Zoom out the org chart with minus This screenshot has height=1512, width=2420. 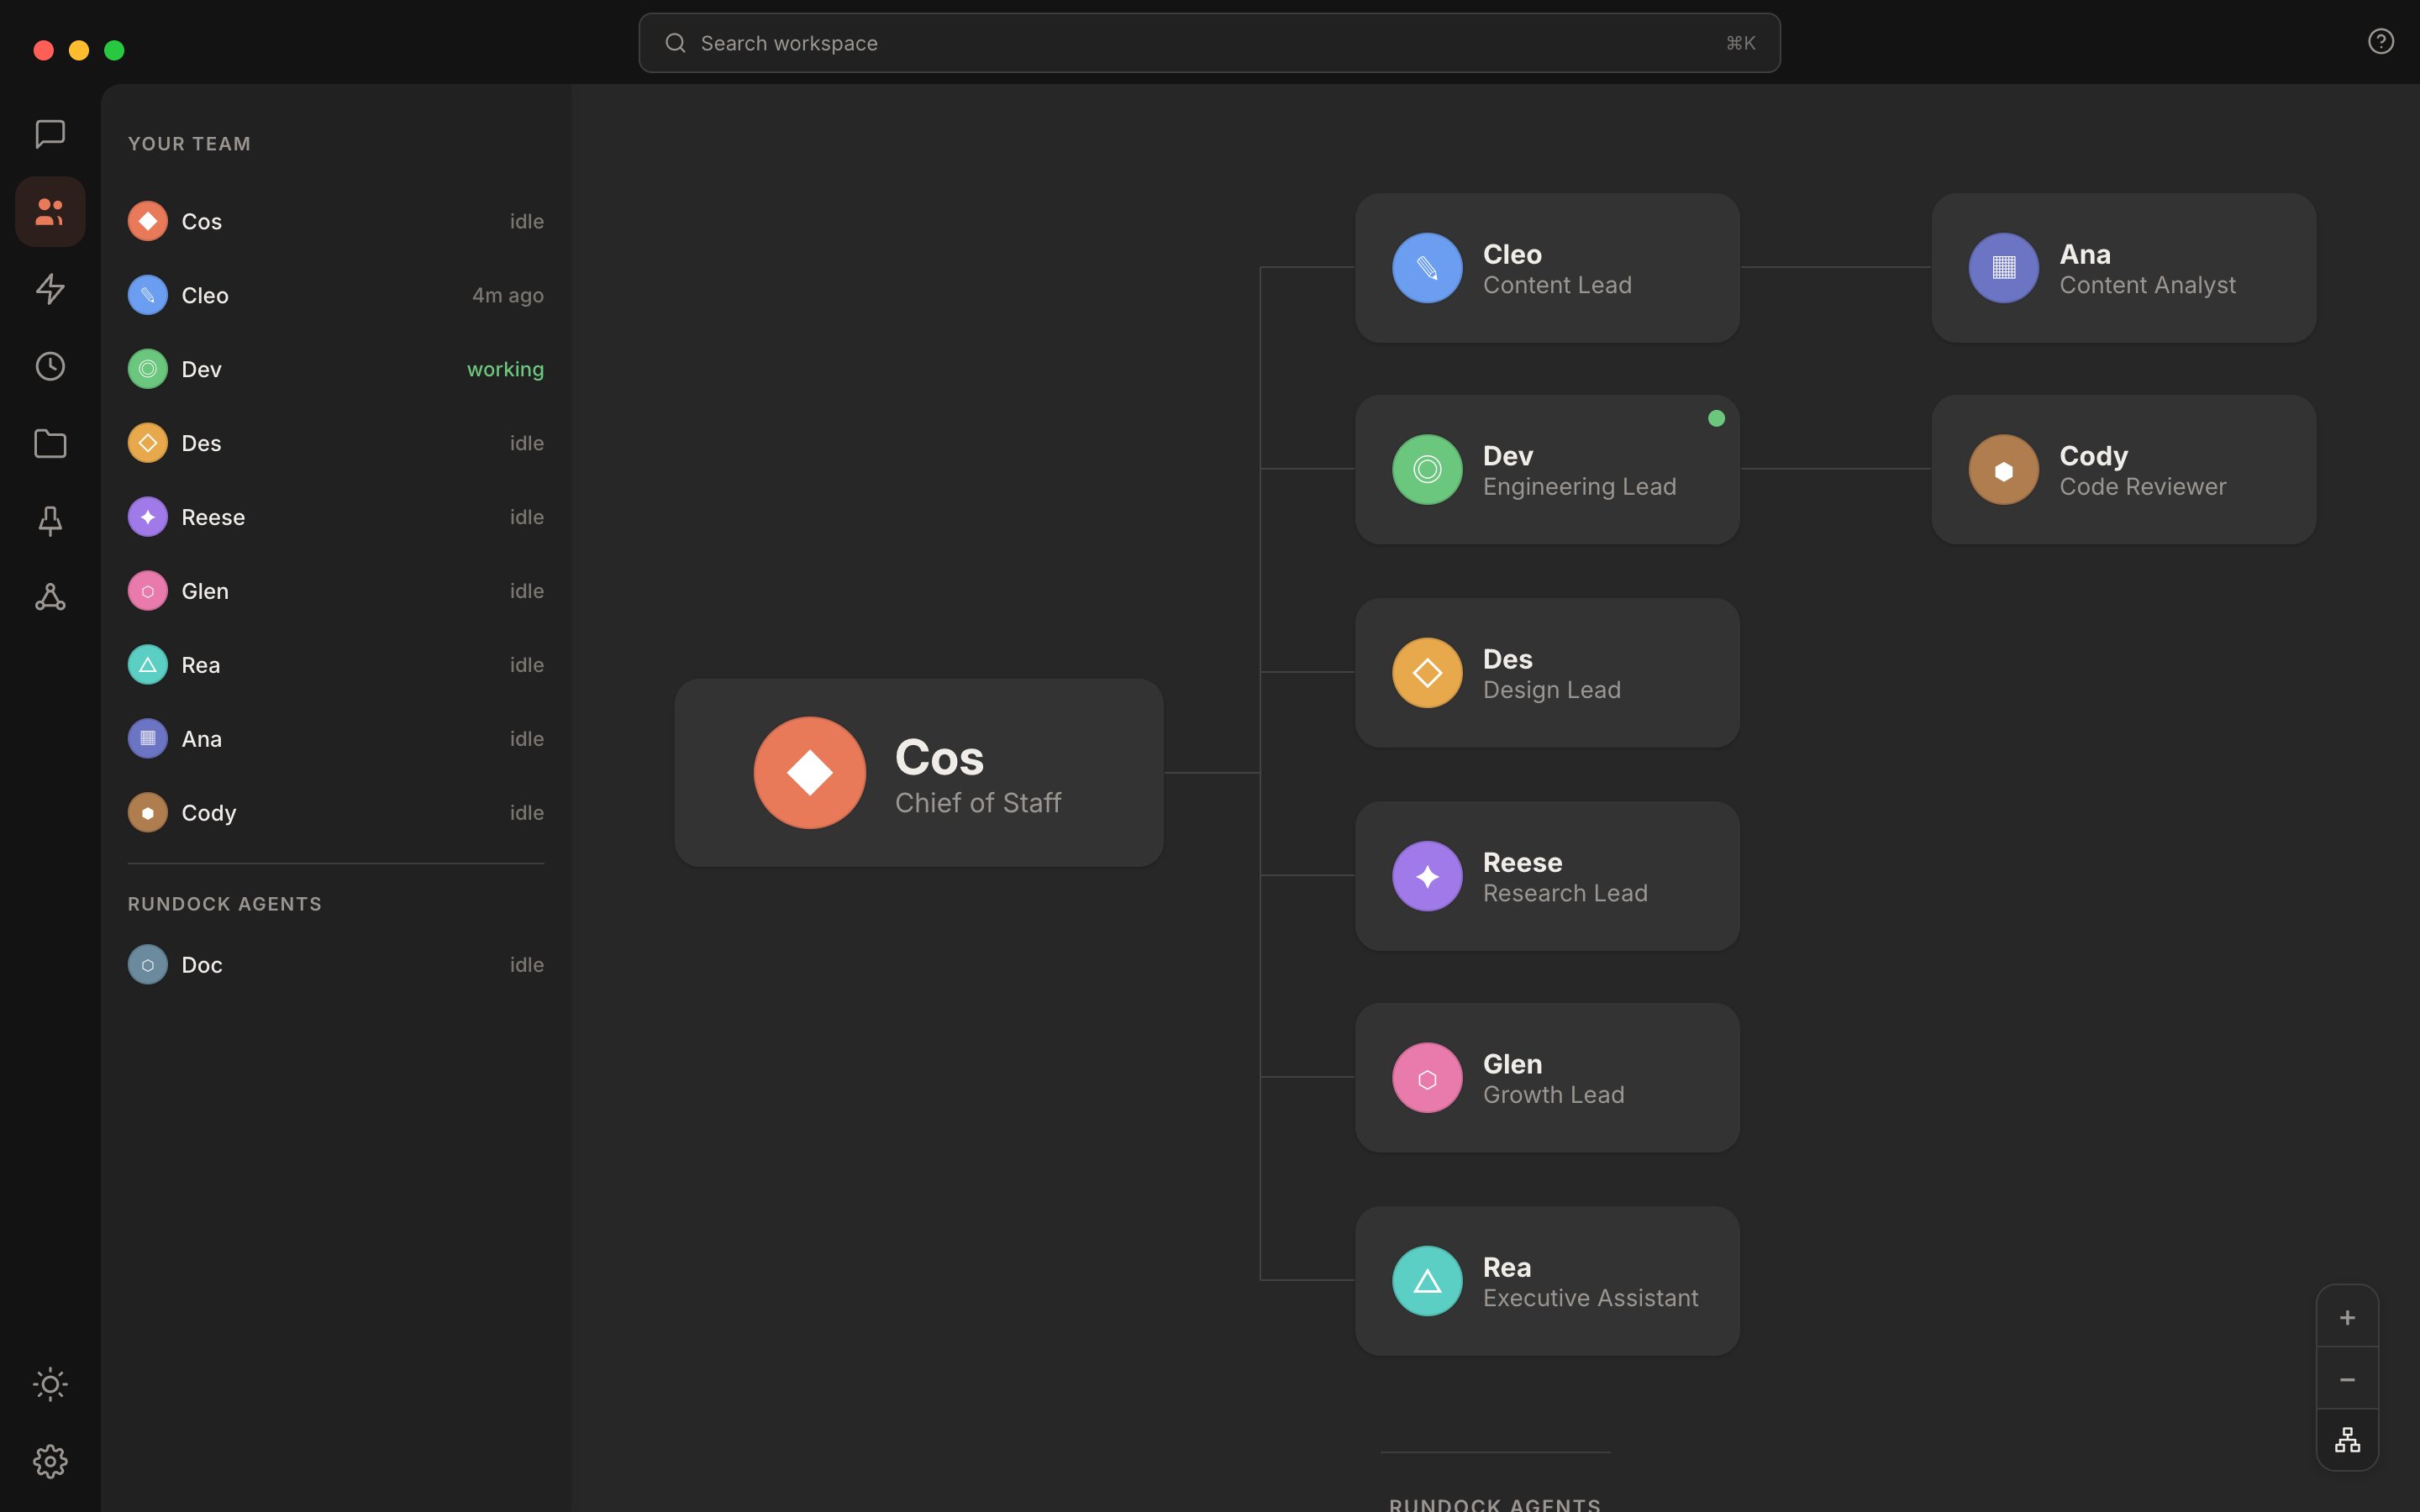(2347, 1379)
